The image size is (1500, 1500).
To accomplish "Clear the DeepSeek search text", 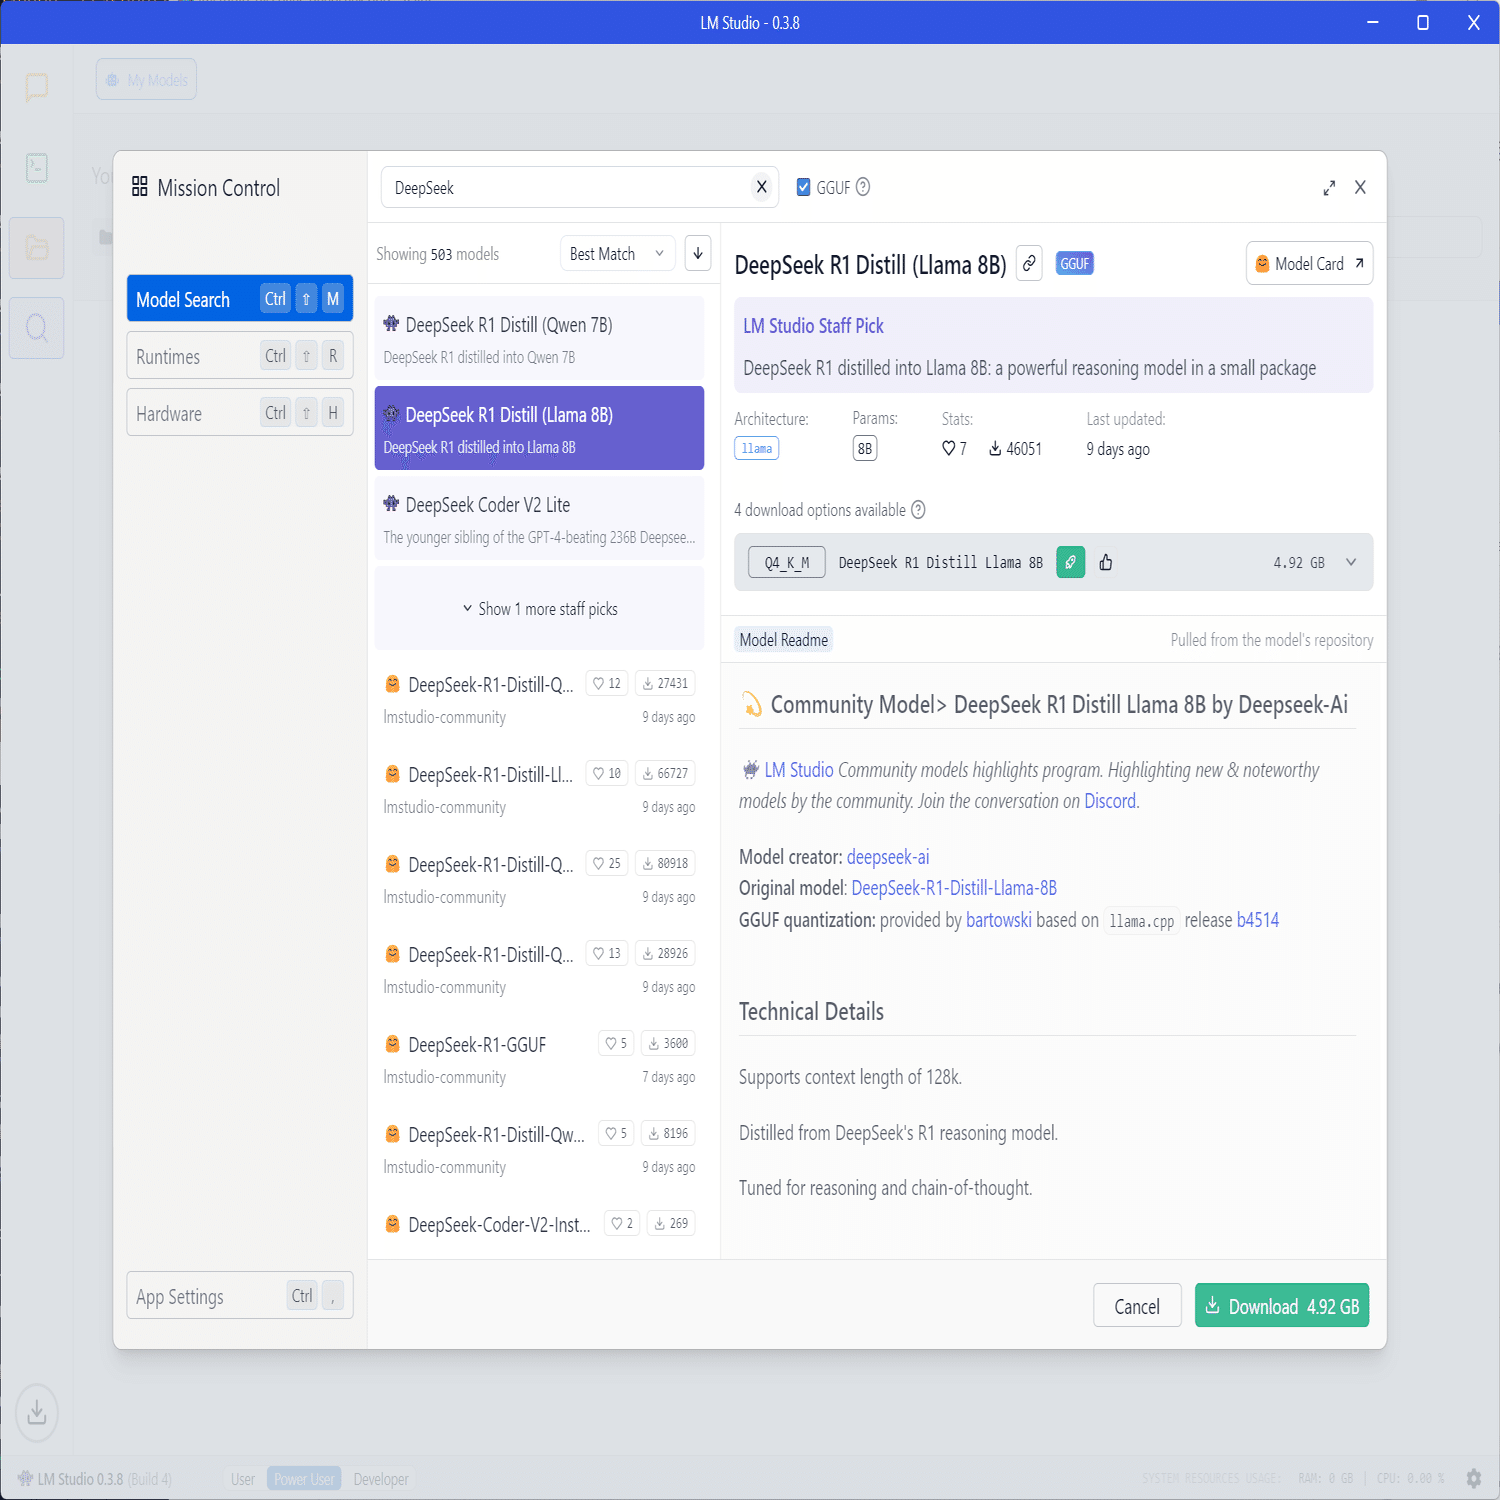I will [x=762, y=187].
